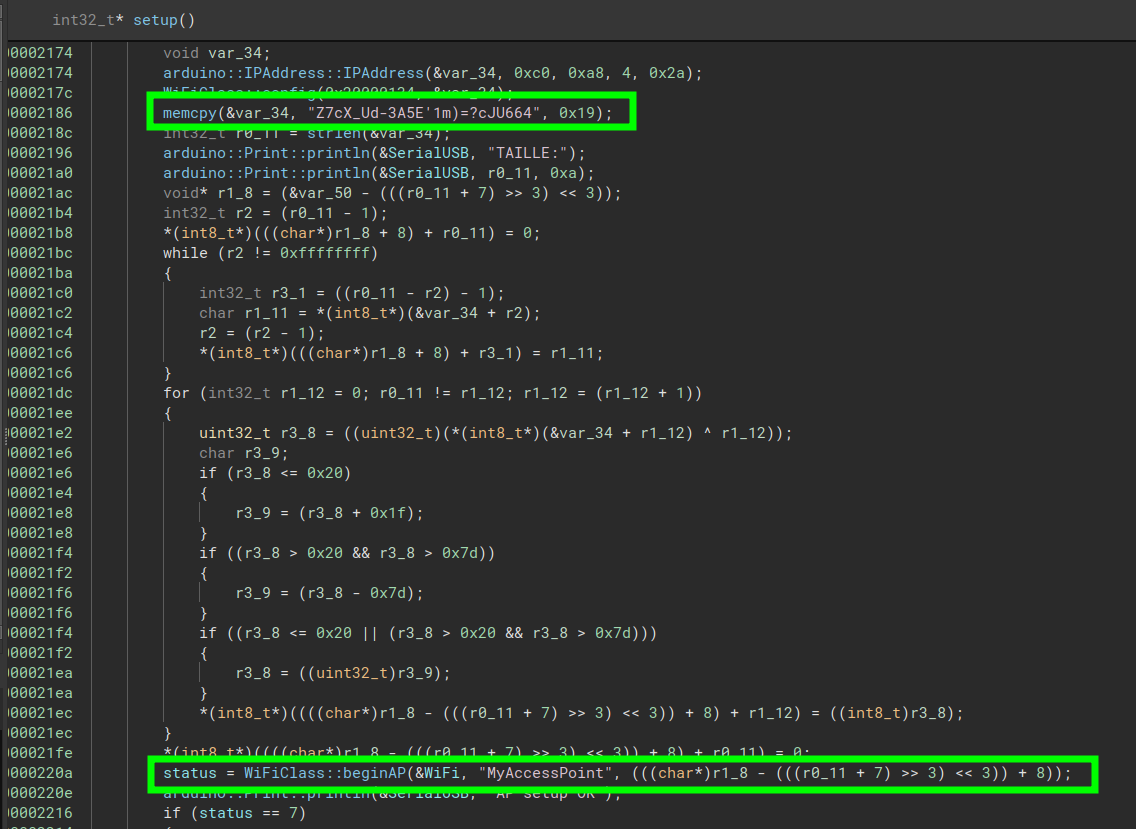Screen dimensions: 1136x829
Task: Click the address 0002196 in the gutter
Action: tap(41, 153)
